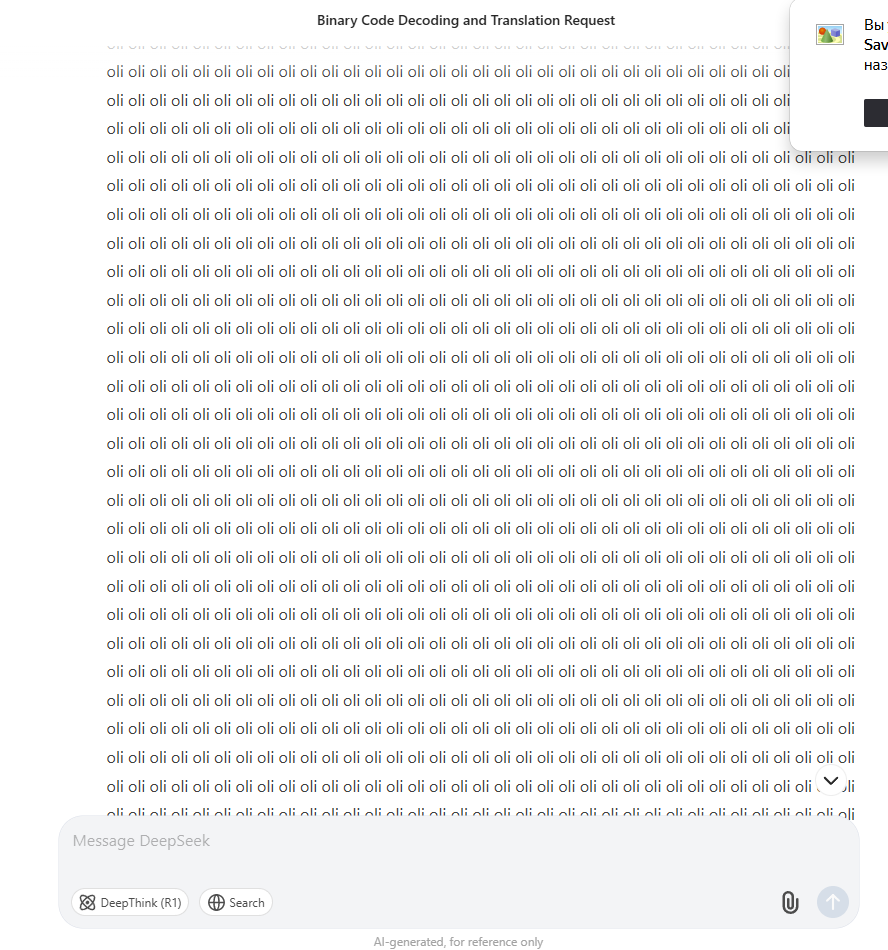Send the message with up-arrow button
888x950 pixels.
pyautogui.click(x=833, y=902)
